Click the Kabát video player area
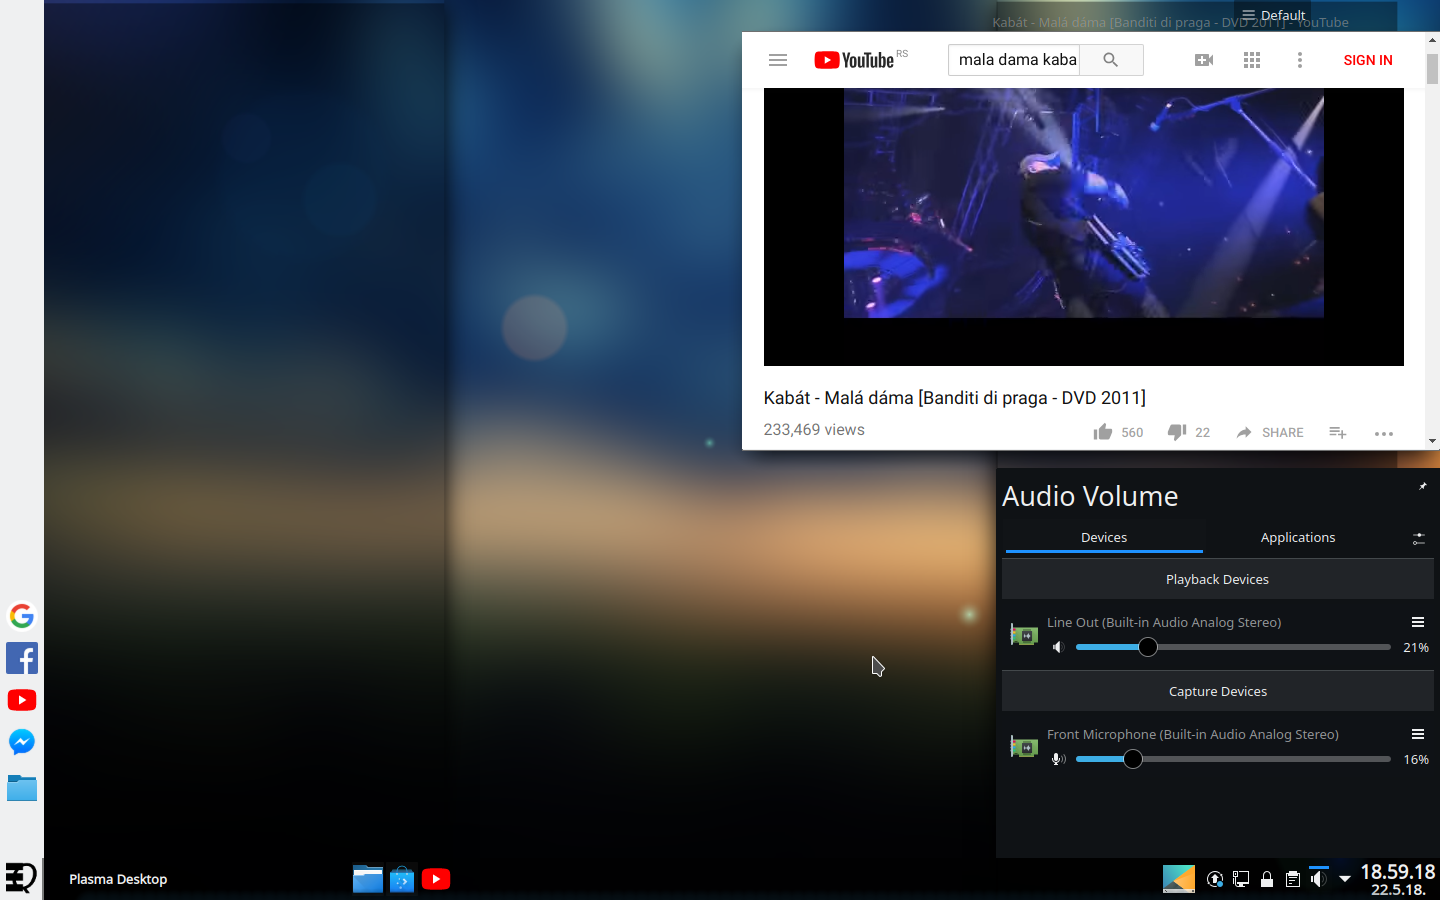The height and width of the screenshot is (900, 1440). pyautogui.click(x=1084, y=227)
